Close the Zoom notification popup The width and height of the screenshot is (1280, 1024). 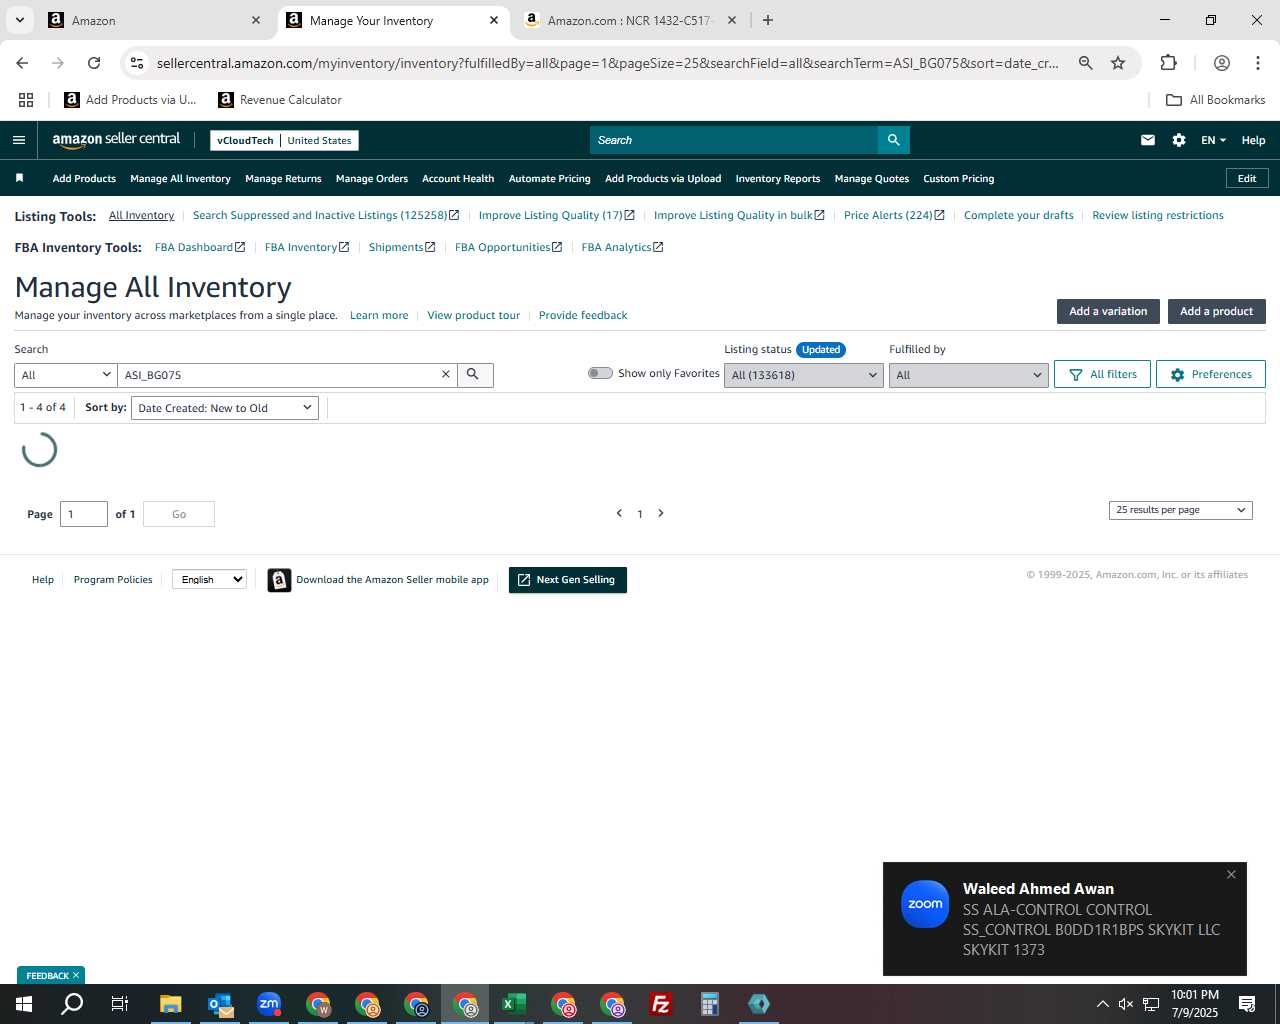1231,874
